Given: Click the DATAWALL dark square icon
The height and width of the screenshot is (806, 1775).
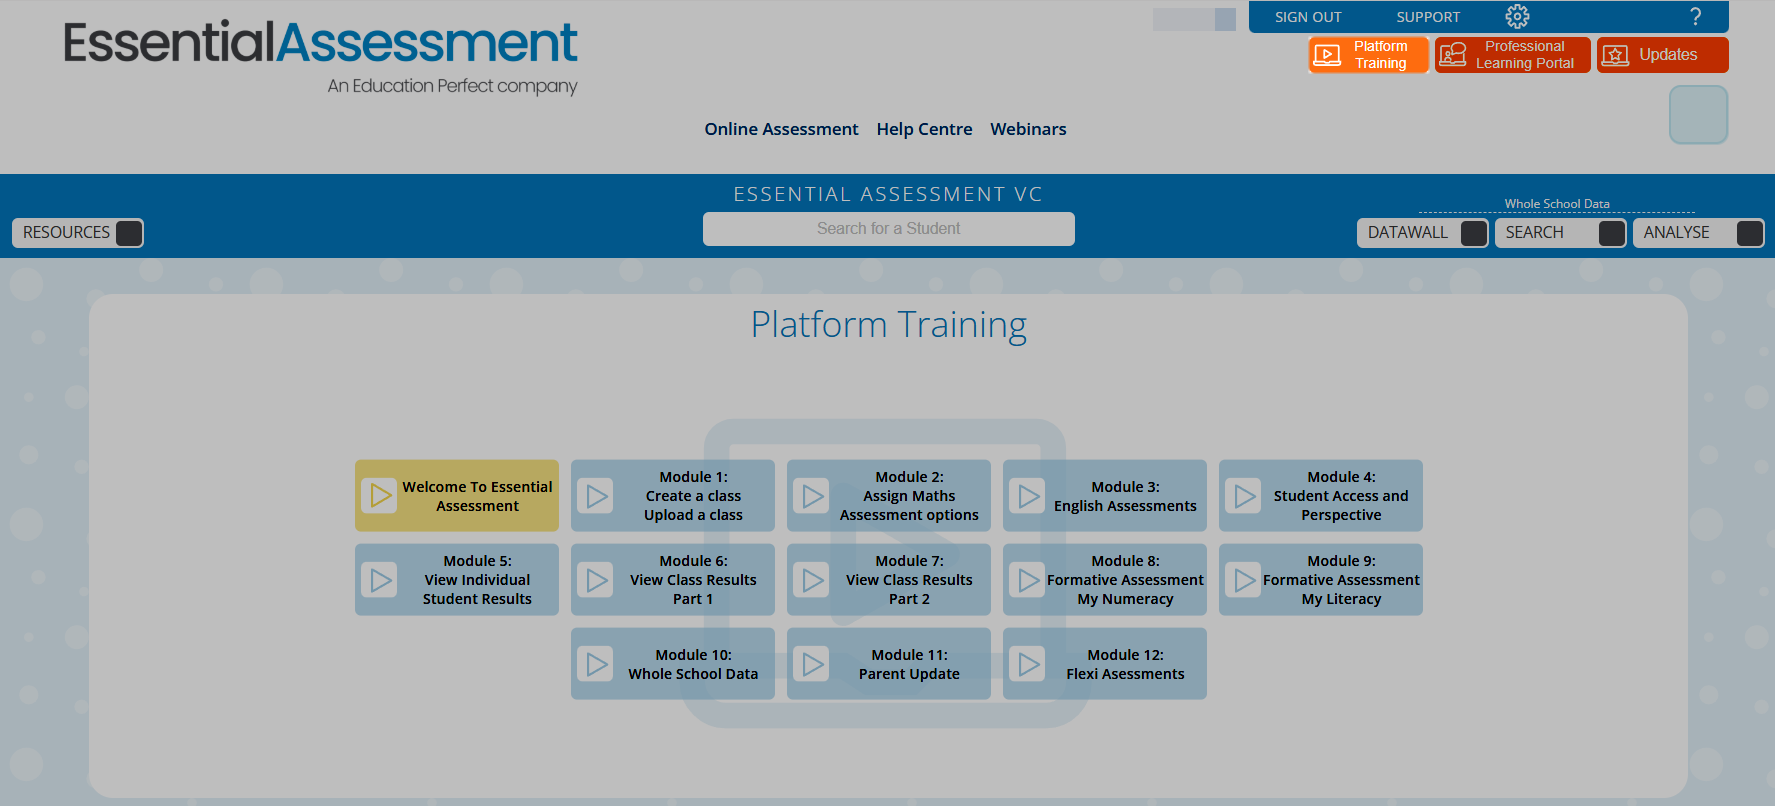Looking at the screenshot, I should [1474, 233].
